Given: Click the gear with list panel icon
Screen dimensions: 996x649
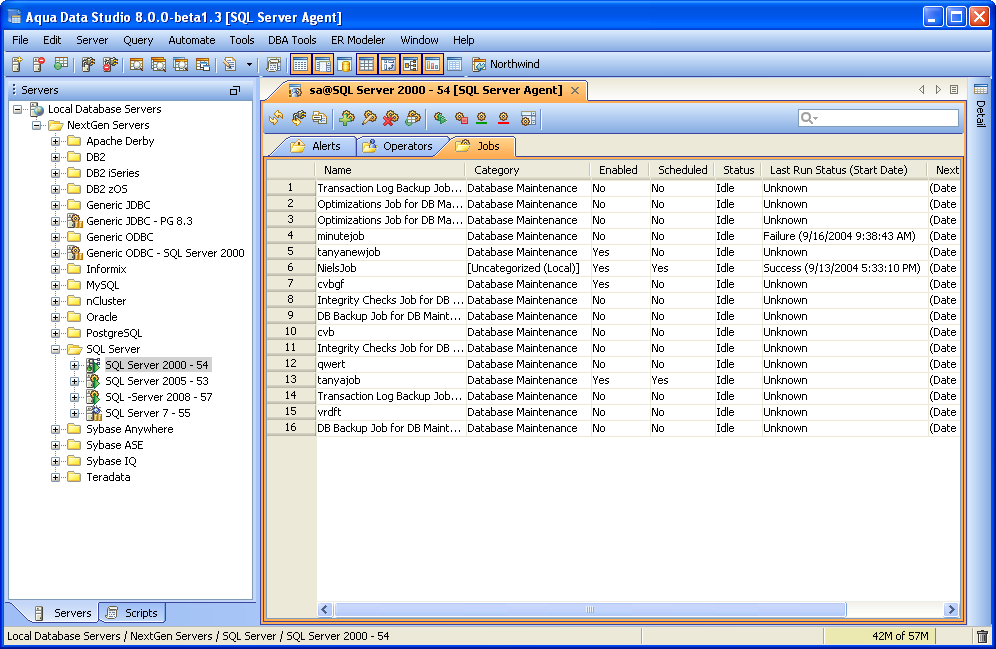Looking at the screenshot, I should pos(528,118).
